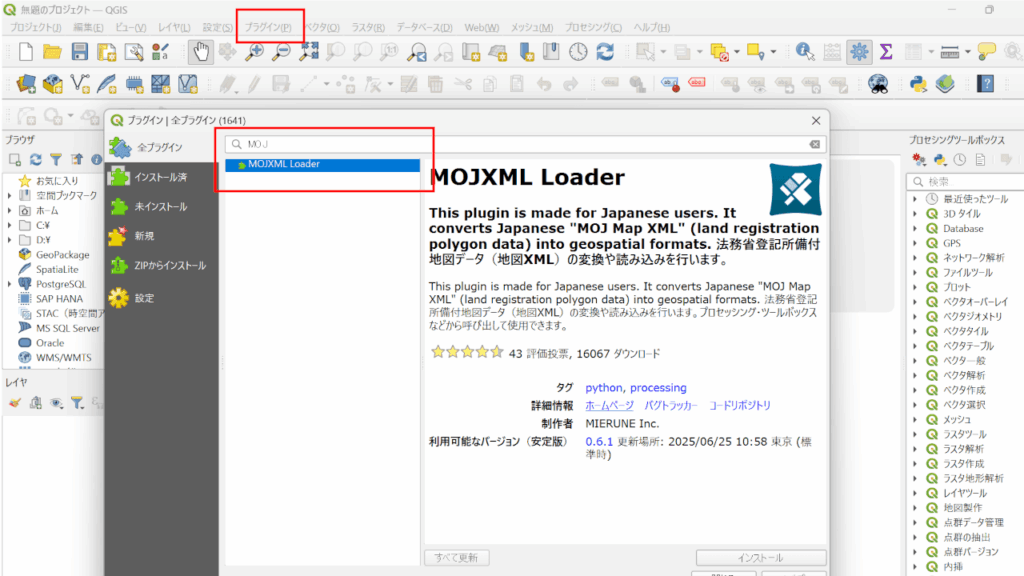Open the ラスタ(R) menu

[x=368, y=27]
